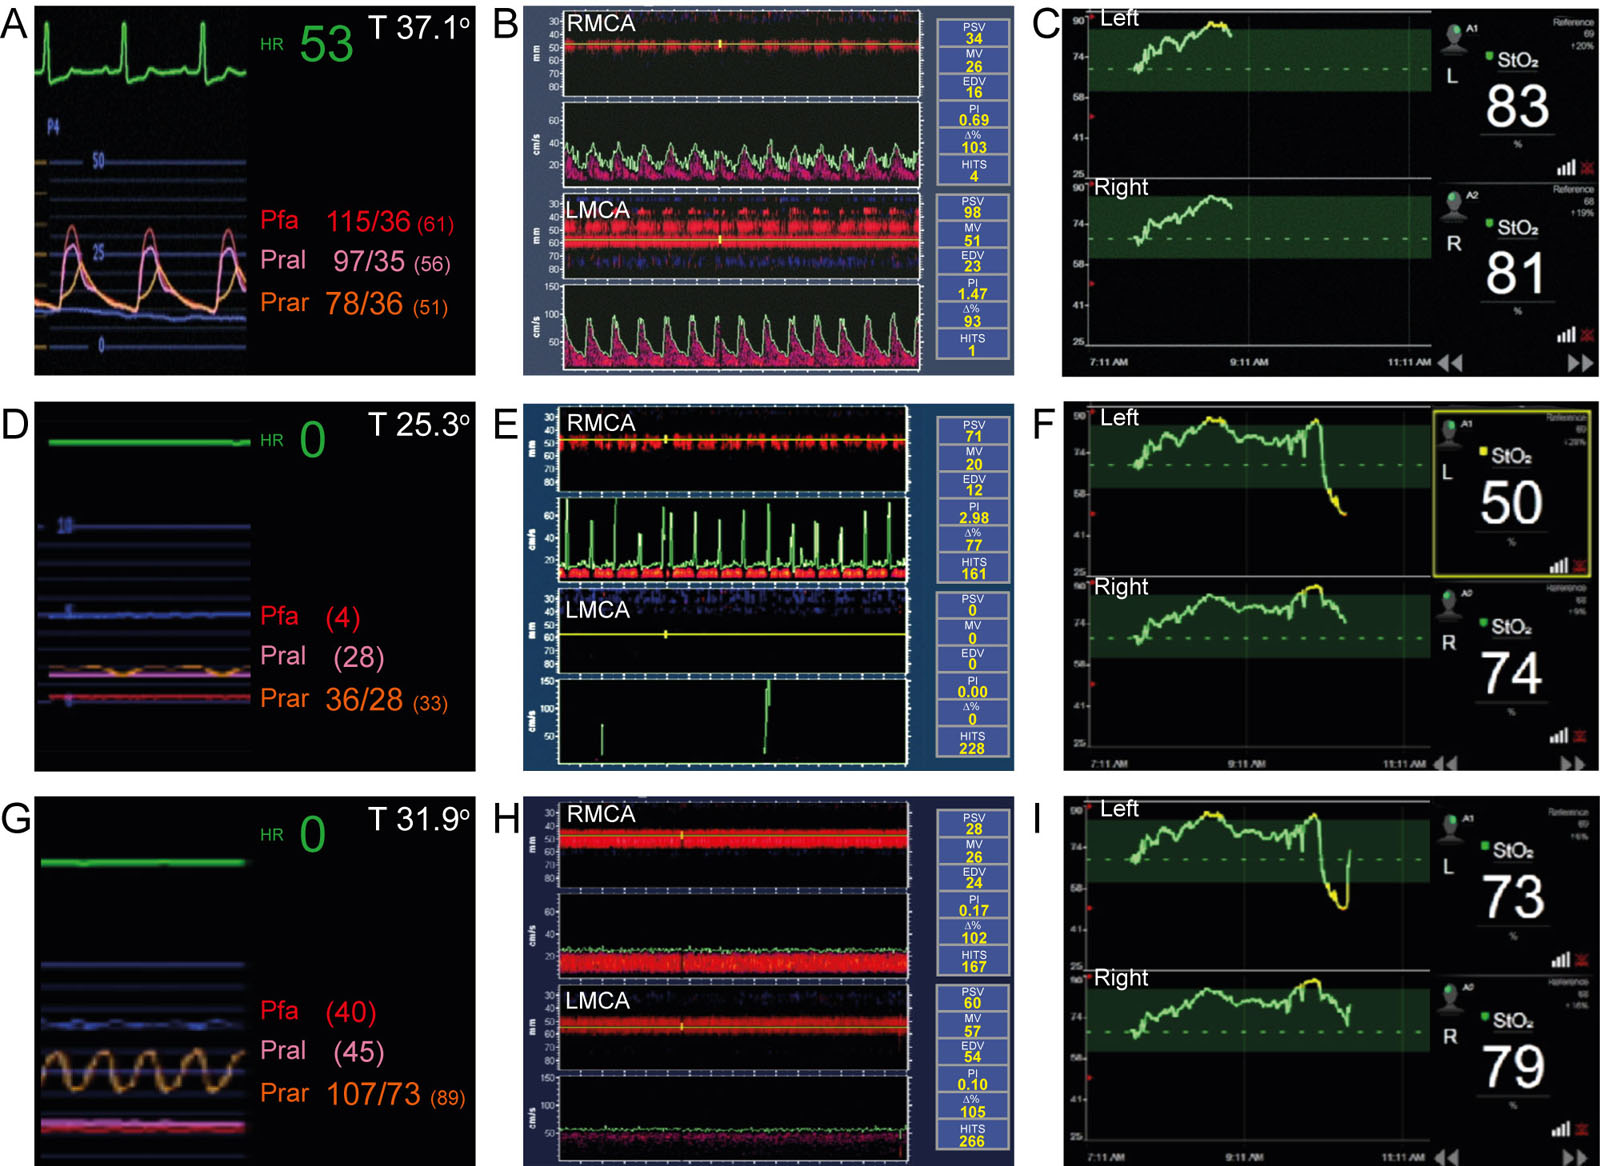This screenshot has width=1600, height=1166.
Task: Click the temperature reading T 37.1°
Action: [419, 28]
